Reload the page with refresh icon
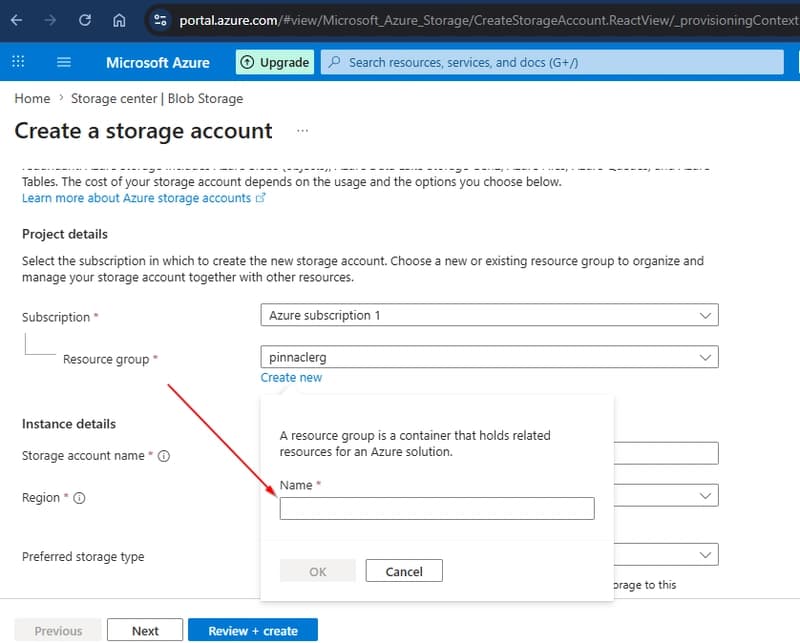Viewport: 800px width, 643px height. pos(85,20)
